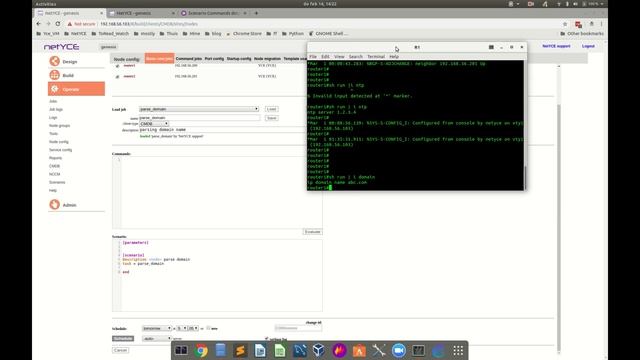Go back in Chrome browser

click(39, 24)
